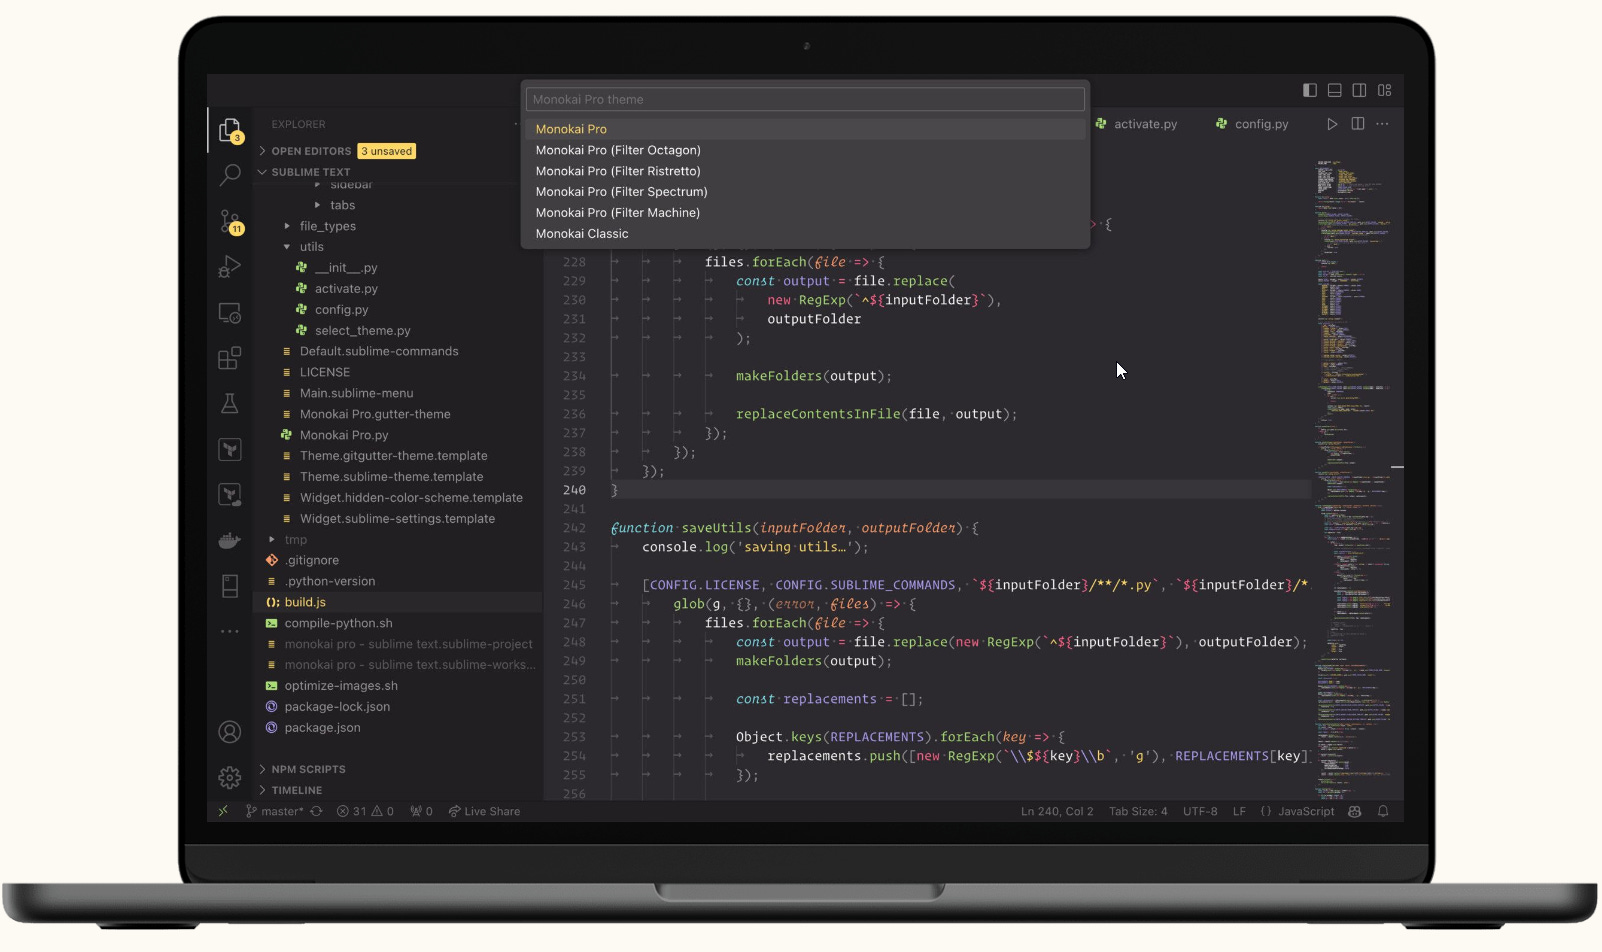The image size is (1602, 952).
Task: Select the Run and Debug icon
Action: (x=230, y=266)
